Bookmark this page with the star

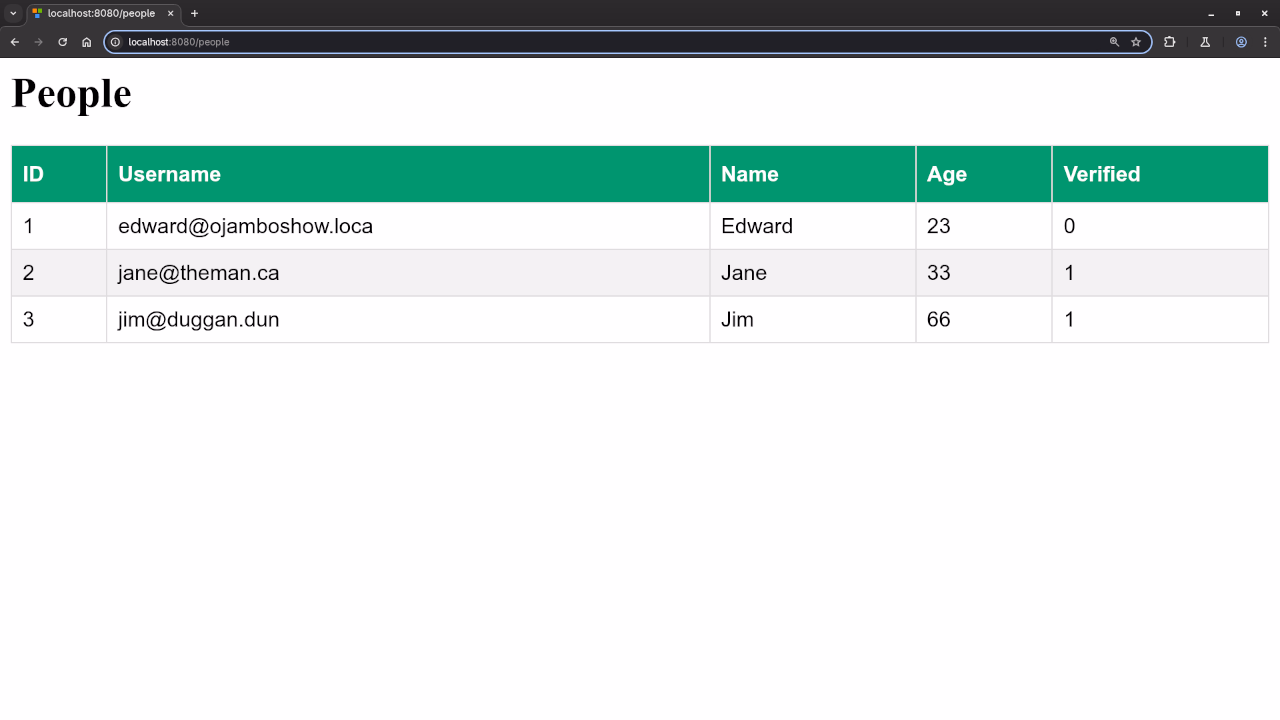coord(1136,42)
